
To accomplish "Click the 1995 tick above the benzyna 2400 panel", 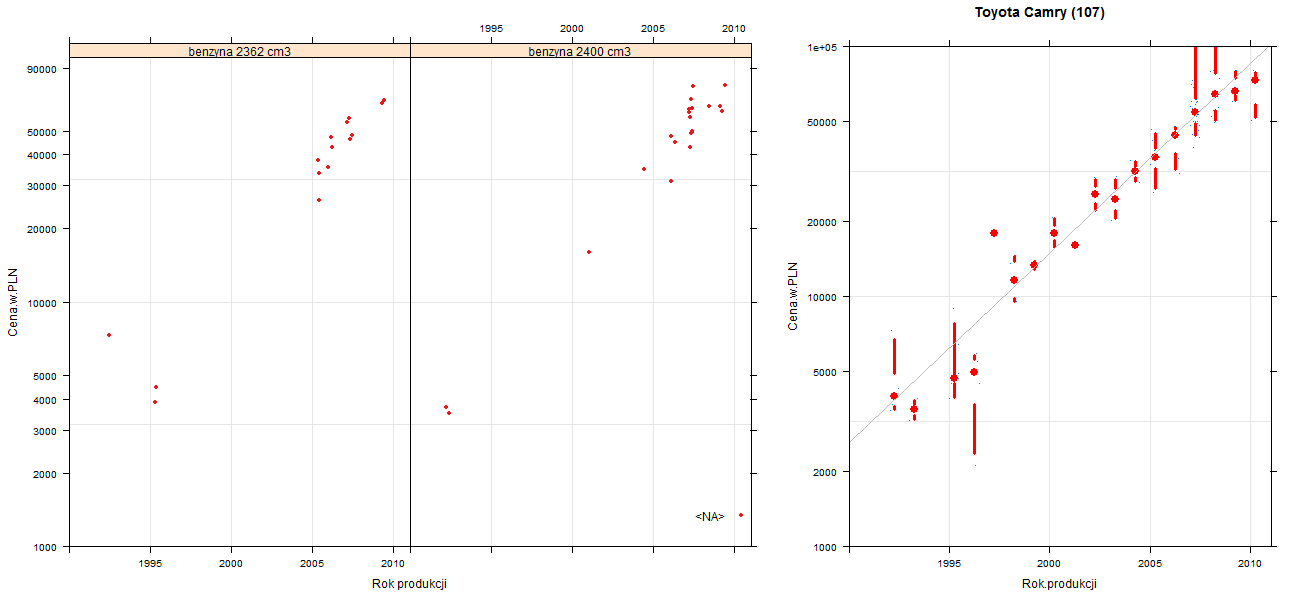I will click(x=492, y=28).
